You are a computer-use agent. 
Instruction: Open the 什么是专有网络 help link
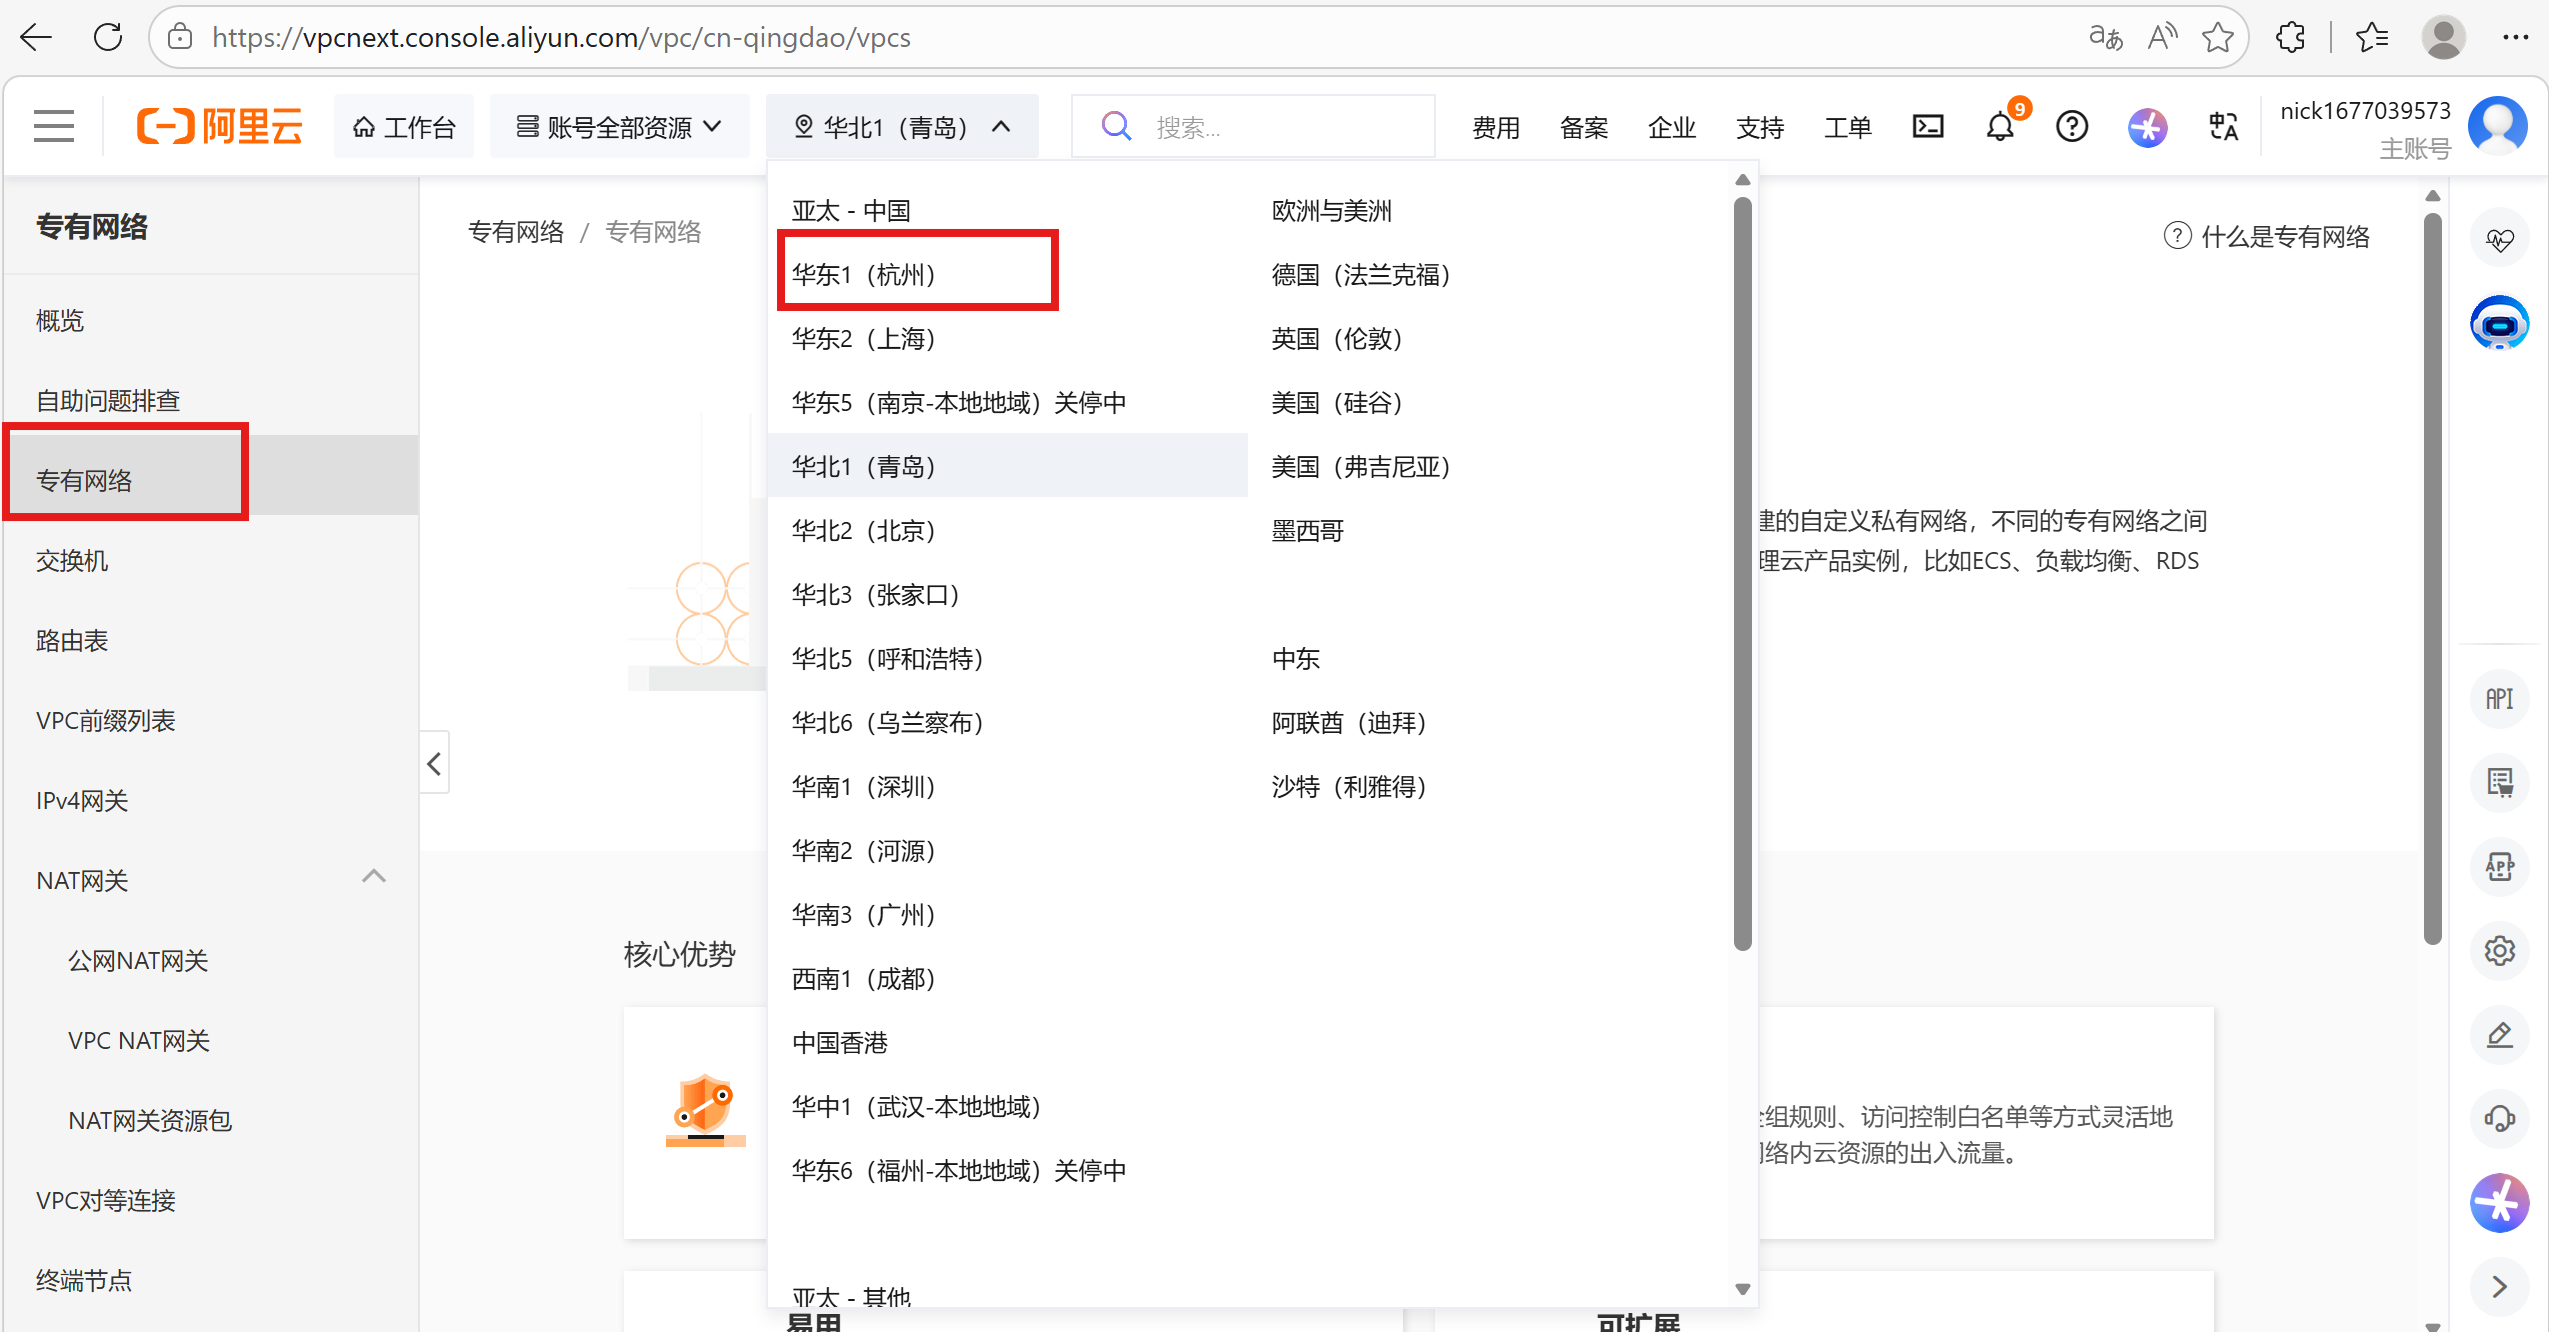2284,237
